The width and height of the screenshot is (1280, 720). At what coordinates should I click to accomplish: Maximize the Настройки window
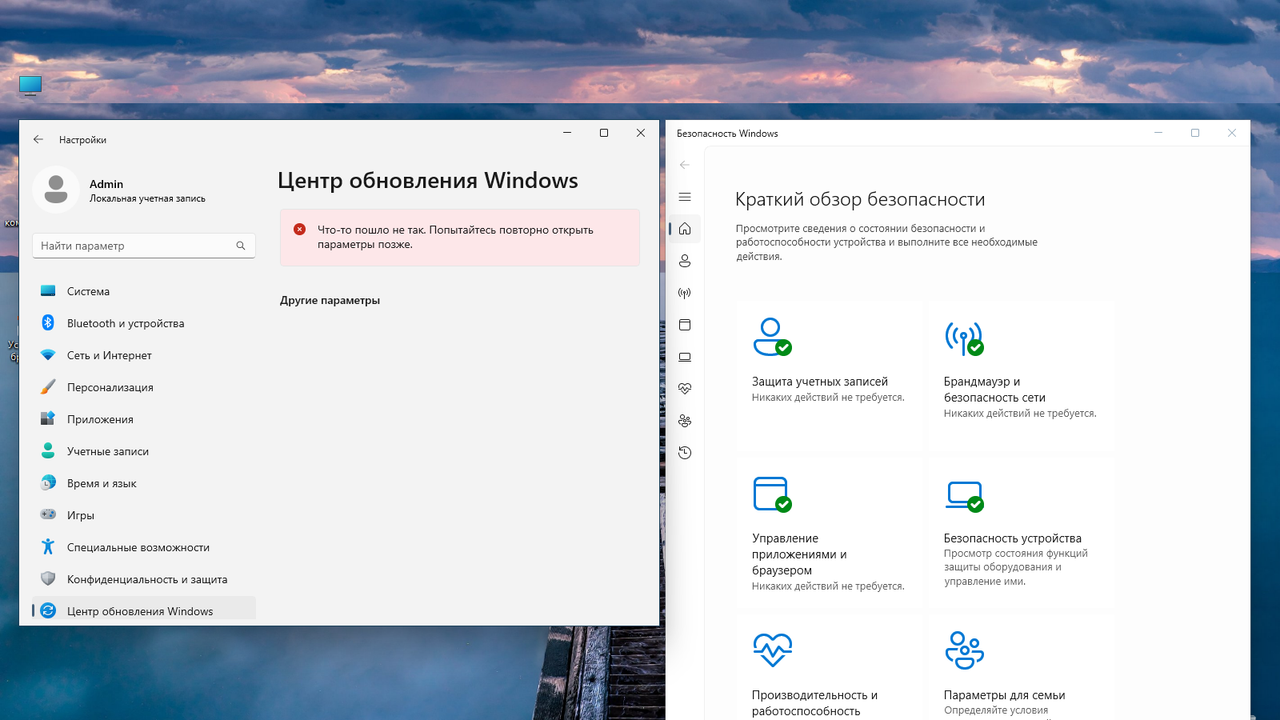(604, 133)
